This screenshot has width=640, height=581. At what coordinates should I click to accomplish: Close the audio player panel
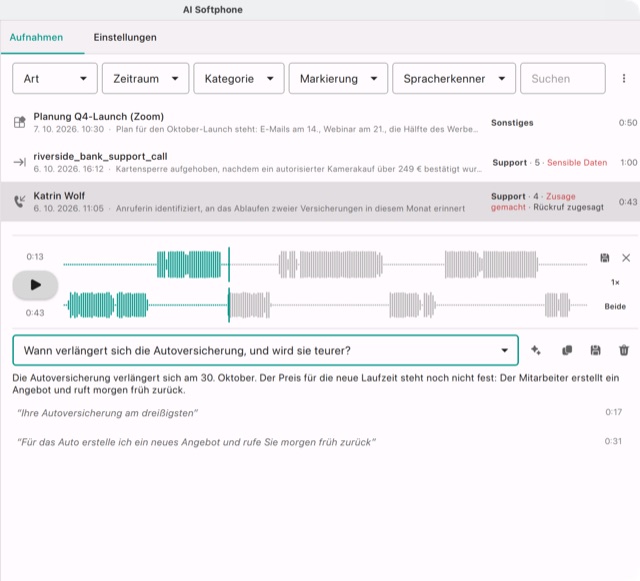pyautogui.click(x=626, y=258)
